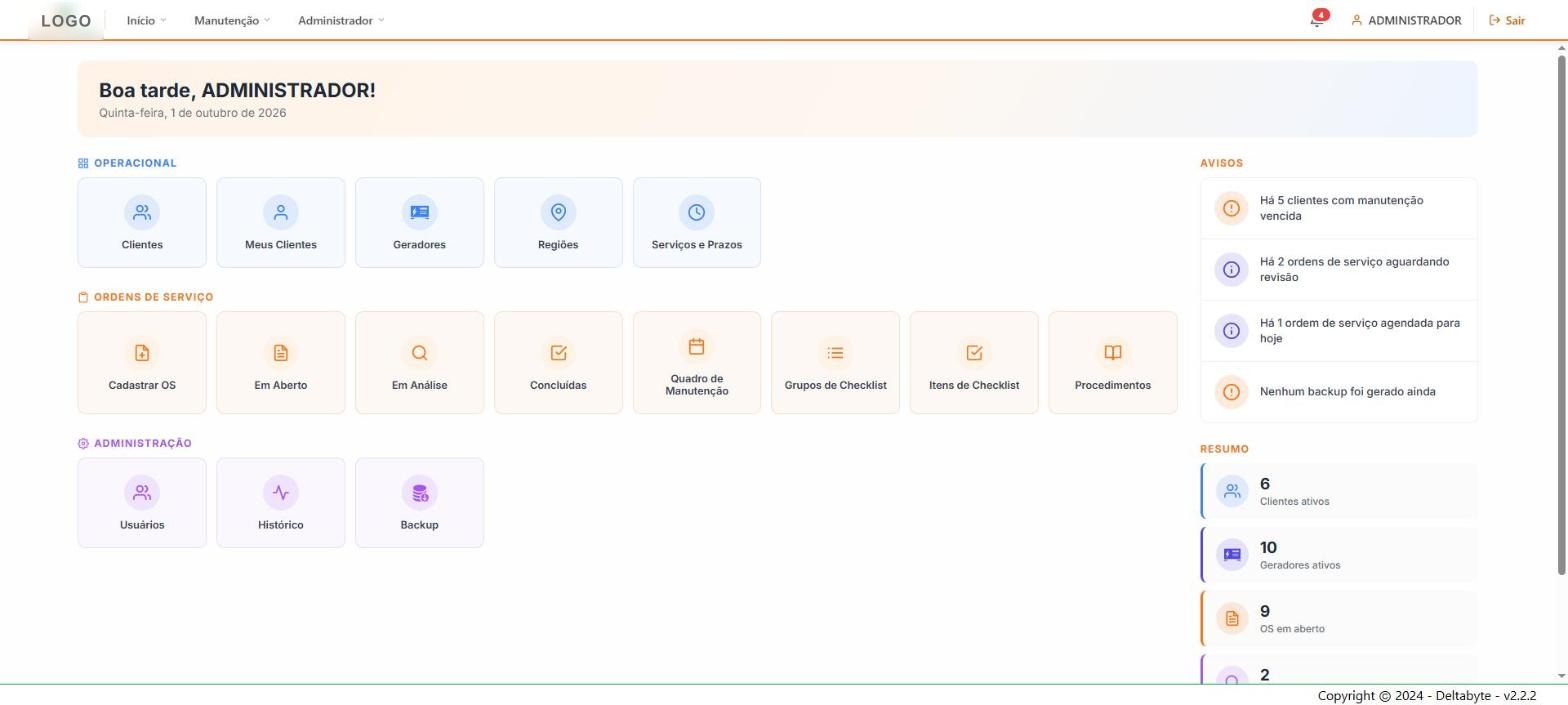The width and height of the screenshot is (1568, 705).
Task: Open the Regiões map pin icon
Action: click(x=558, y=212)
